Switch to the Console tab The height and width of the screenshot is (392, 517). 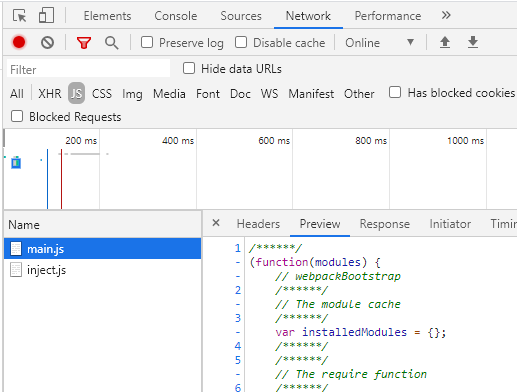176,16
